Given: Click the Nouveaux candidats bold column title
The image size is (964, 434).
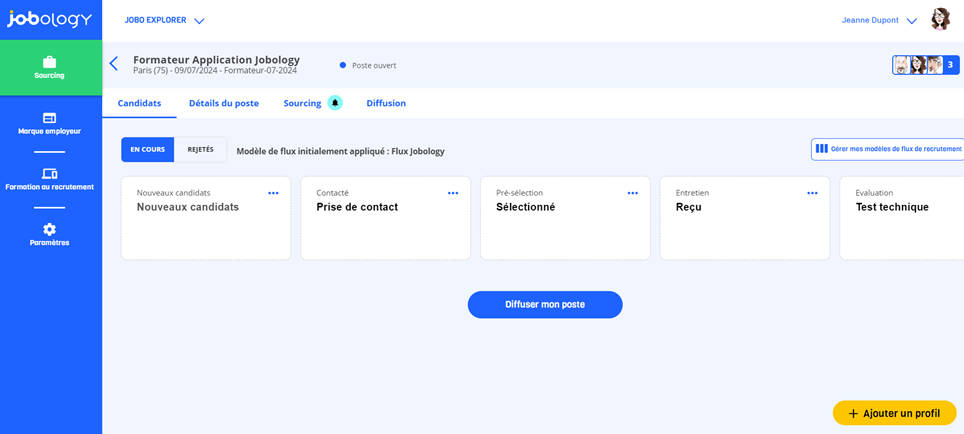Looking at the screenshot, I should pyautogui.click(x=188, y=207).
